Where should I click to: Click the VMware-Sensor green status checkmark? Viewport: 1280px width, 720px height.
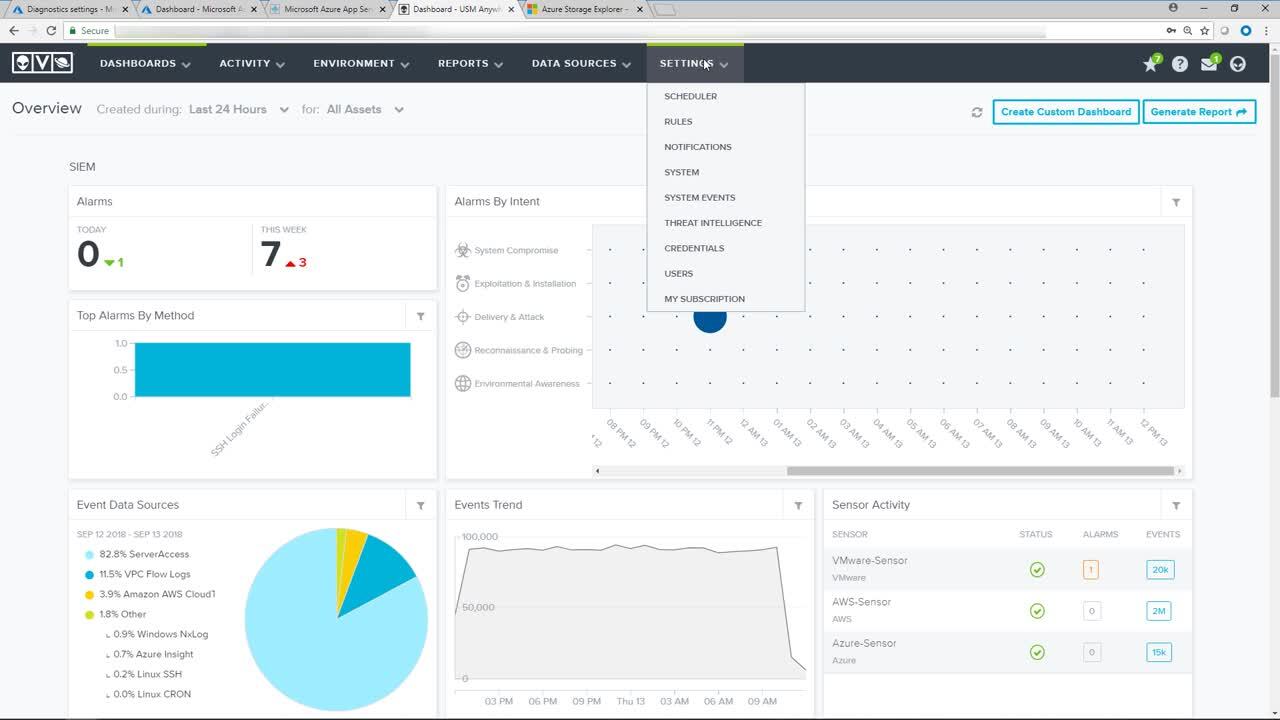pyautogui.click(x=1037, y=570)
